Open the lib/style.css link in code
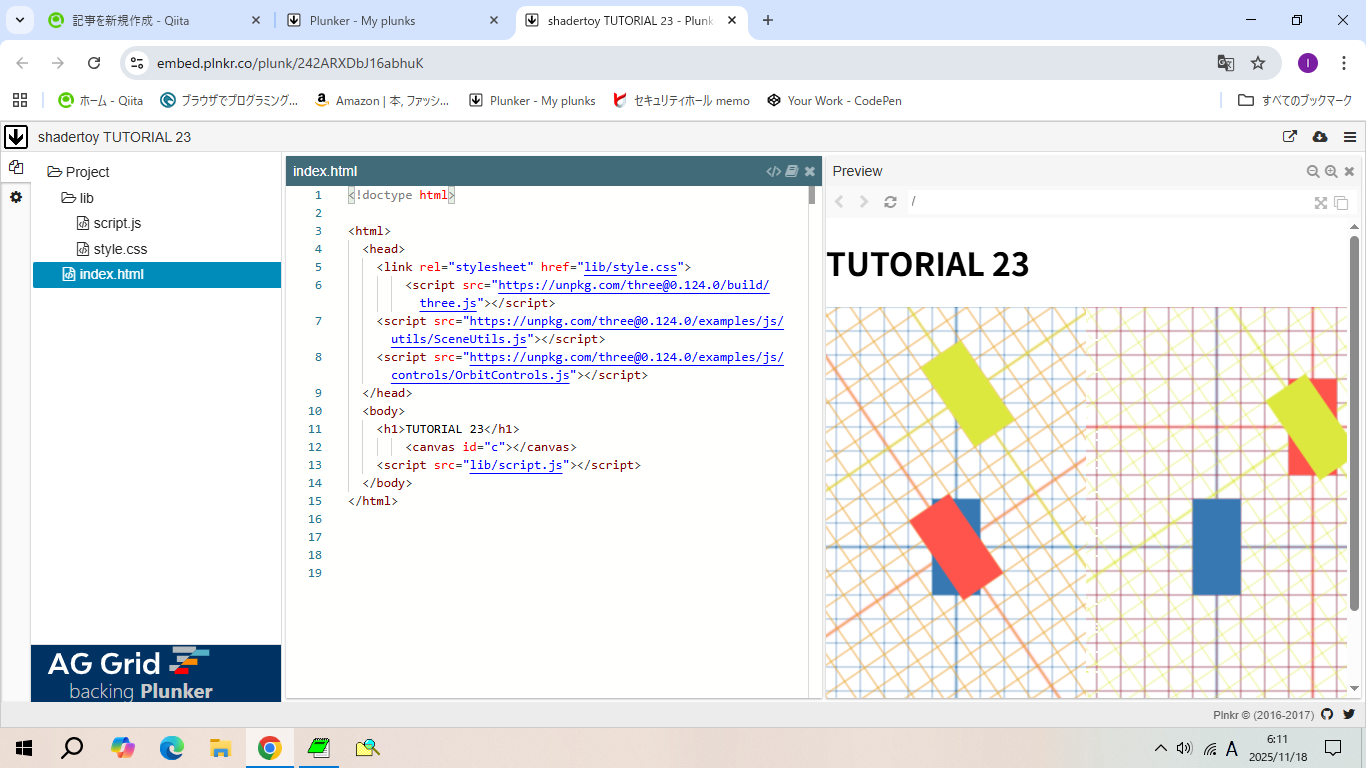1366x768 pixels. pyautogui.click(x=629, y=267)
